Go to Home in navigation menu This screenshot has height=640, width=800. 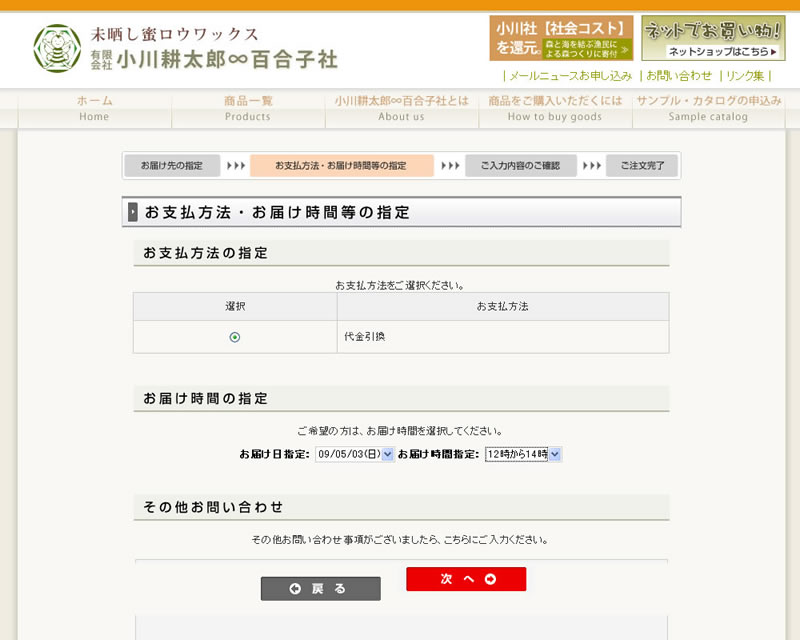94,108
